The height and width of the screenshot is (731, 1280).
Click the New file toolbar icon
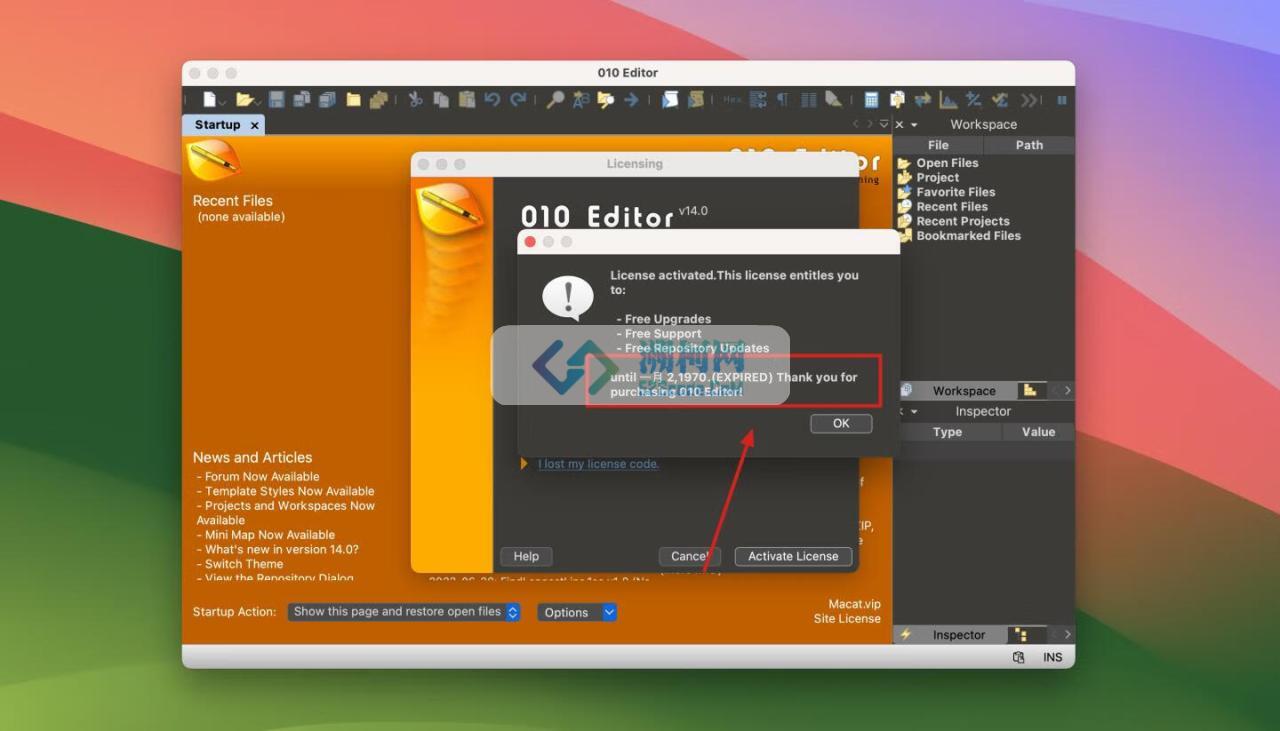[x=210, y=99]
